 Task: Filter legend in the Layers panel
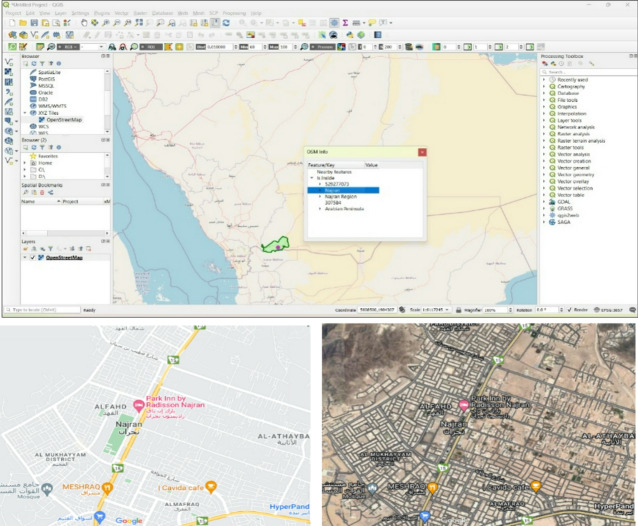[x=50, y=249]
